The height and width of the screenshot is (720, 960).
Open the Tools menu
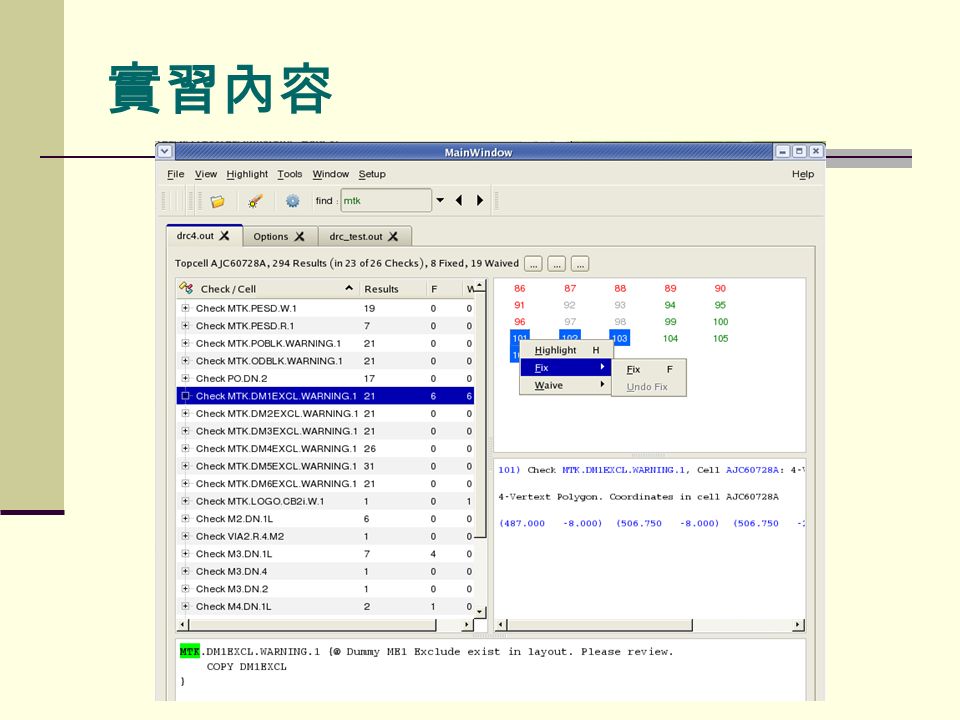(290, 174)
